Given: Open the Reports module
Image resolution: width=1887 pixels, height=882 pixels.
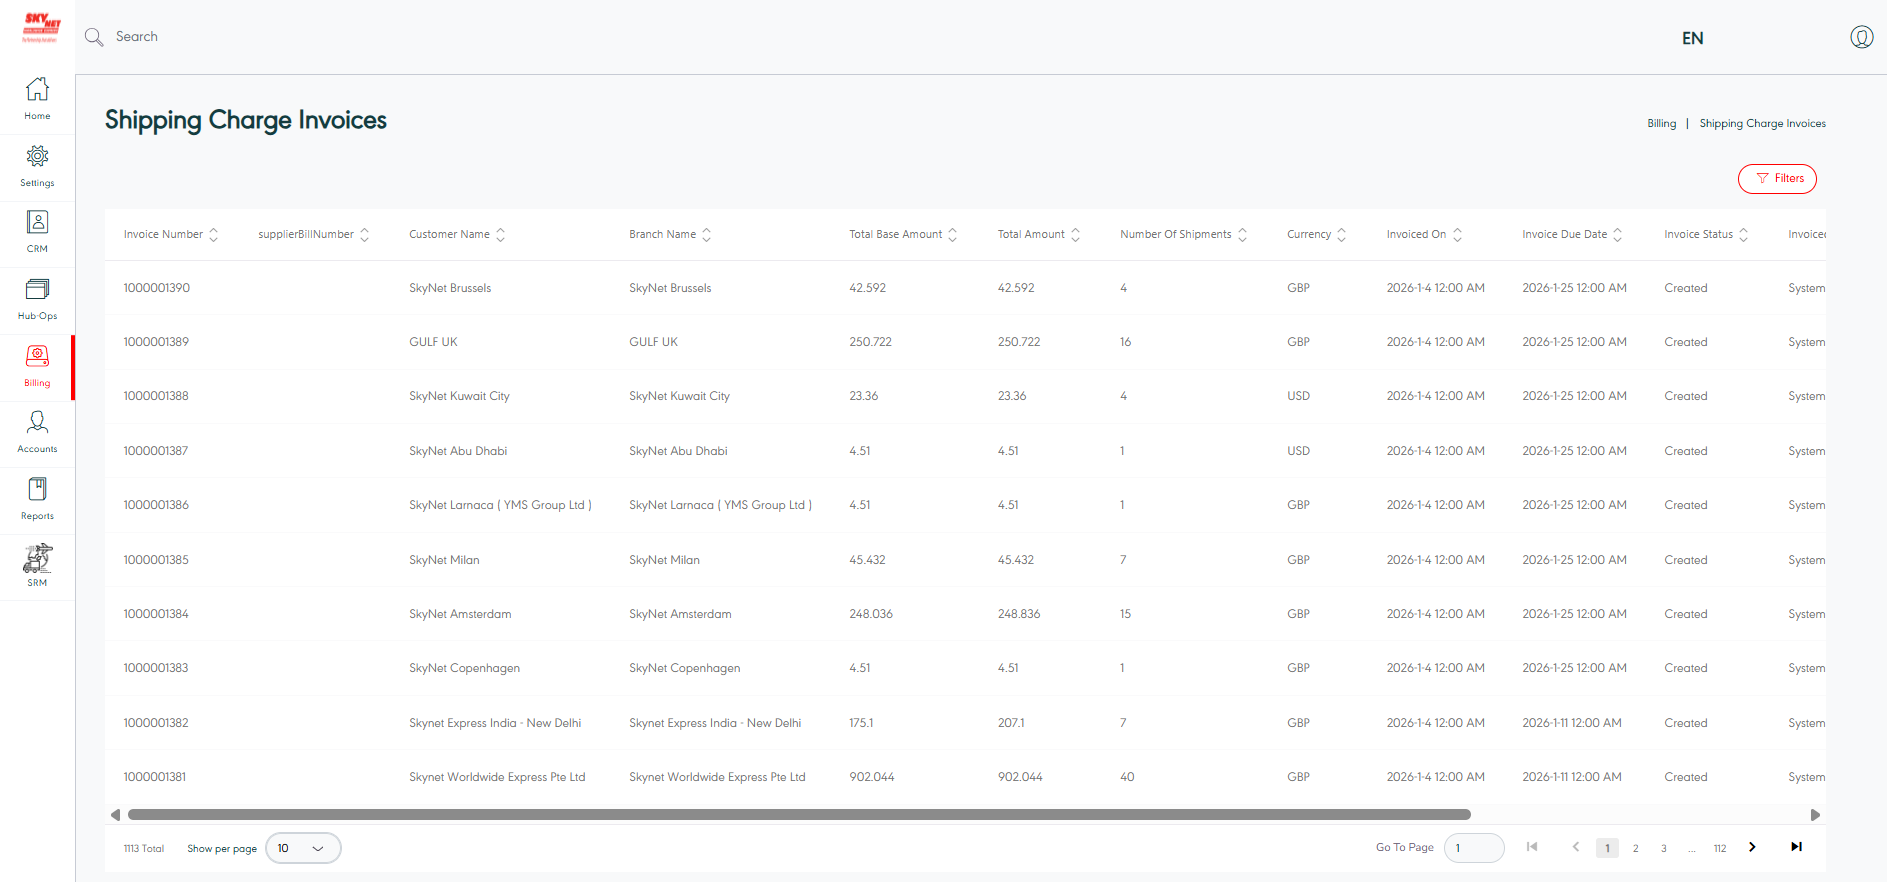Looking at the screenshot, I should tap(37, 499).
